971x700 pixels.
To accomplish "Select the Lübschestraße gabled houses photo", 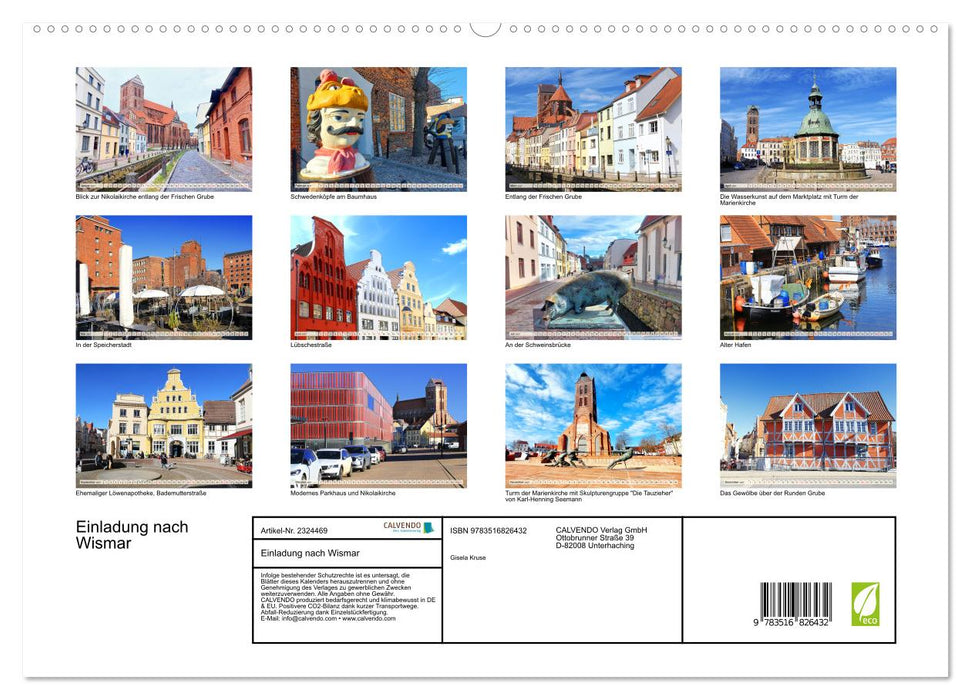I will [x=378, y=277].
